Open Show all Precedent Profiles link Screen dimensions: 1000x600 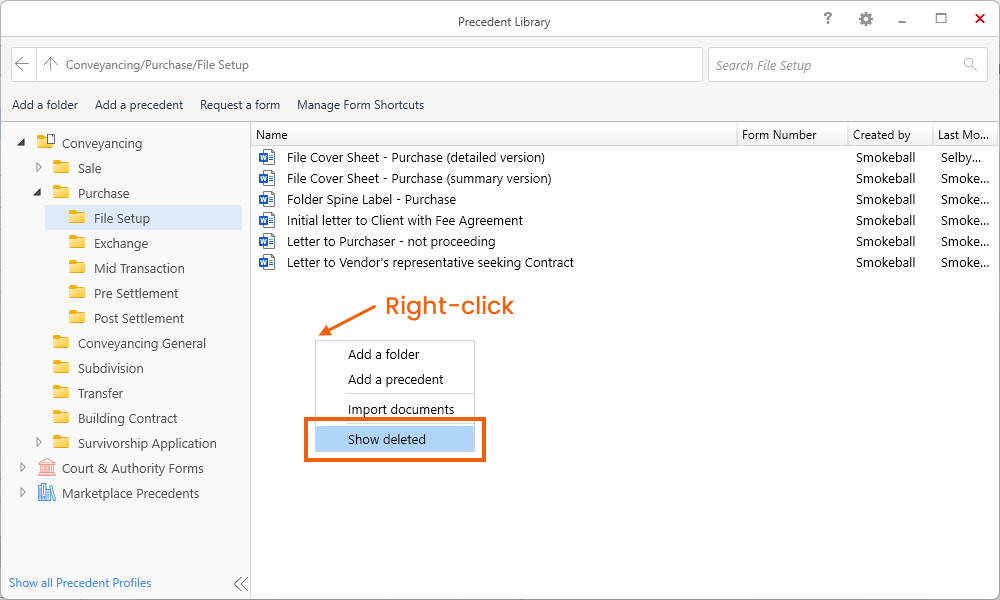point(80,583)
